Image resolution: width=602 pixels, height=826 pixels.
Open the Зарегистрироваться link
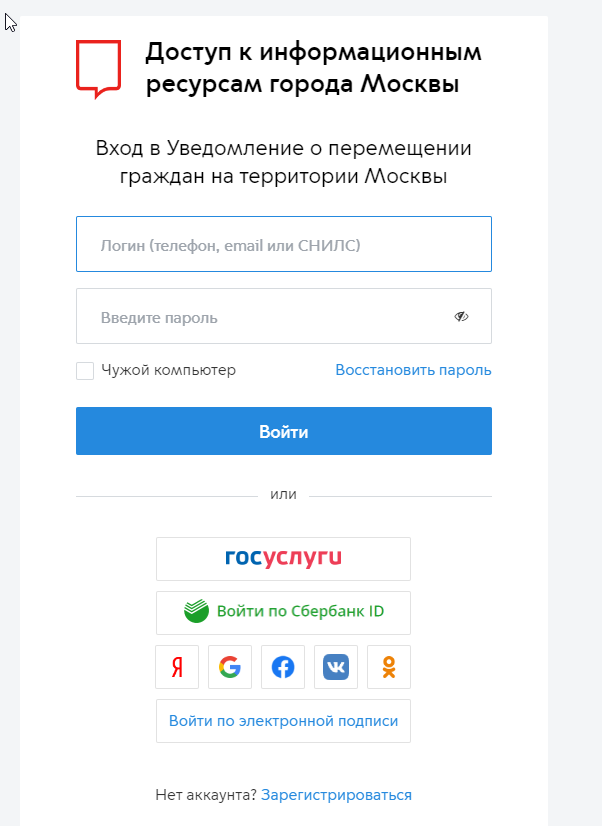pyautogui.click(x=337, y=794)
